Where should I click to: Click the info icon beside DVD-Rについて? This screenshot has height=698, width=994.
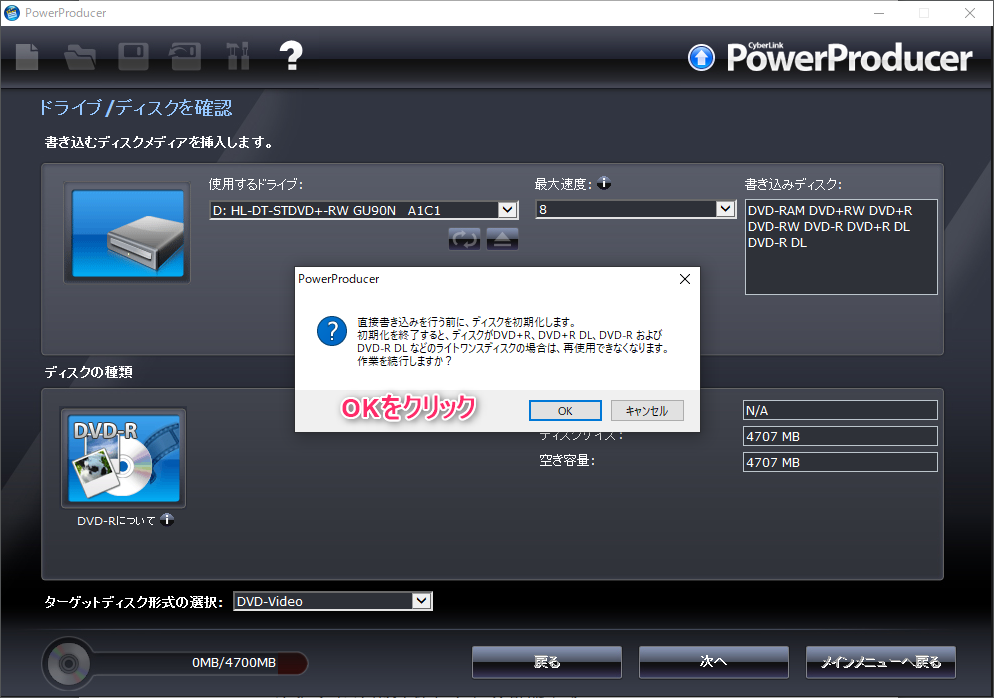[x=167, y=520]
